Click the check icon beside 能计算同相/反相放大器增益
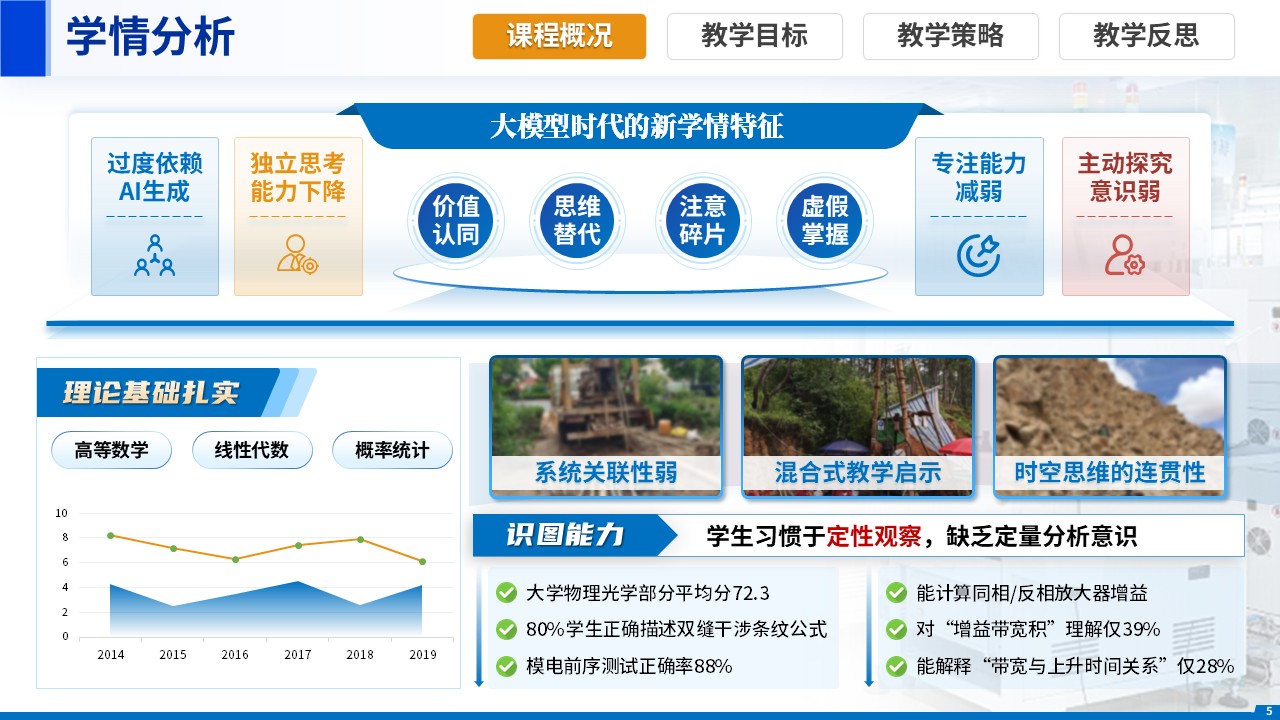 click(x=896, y=593)
